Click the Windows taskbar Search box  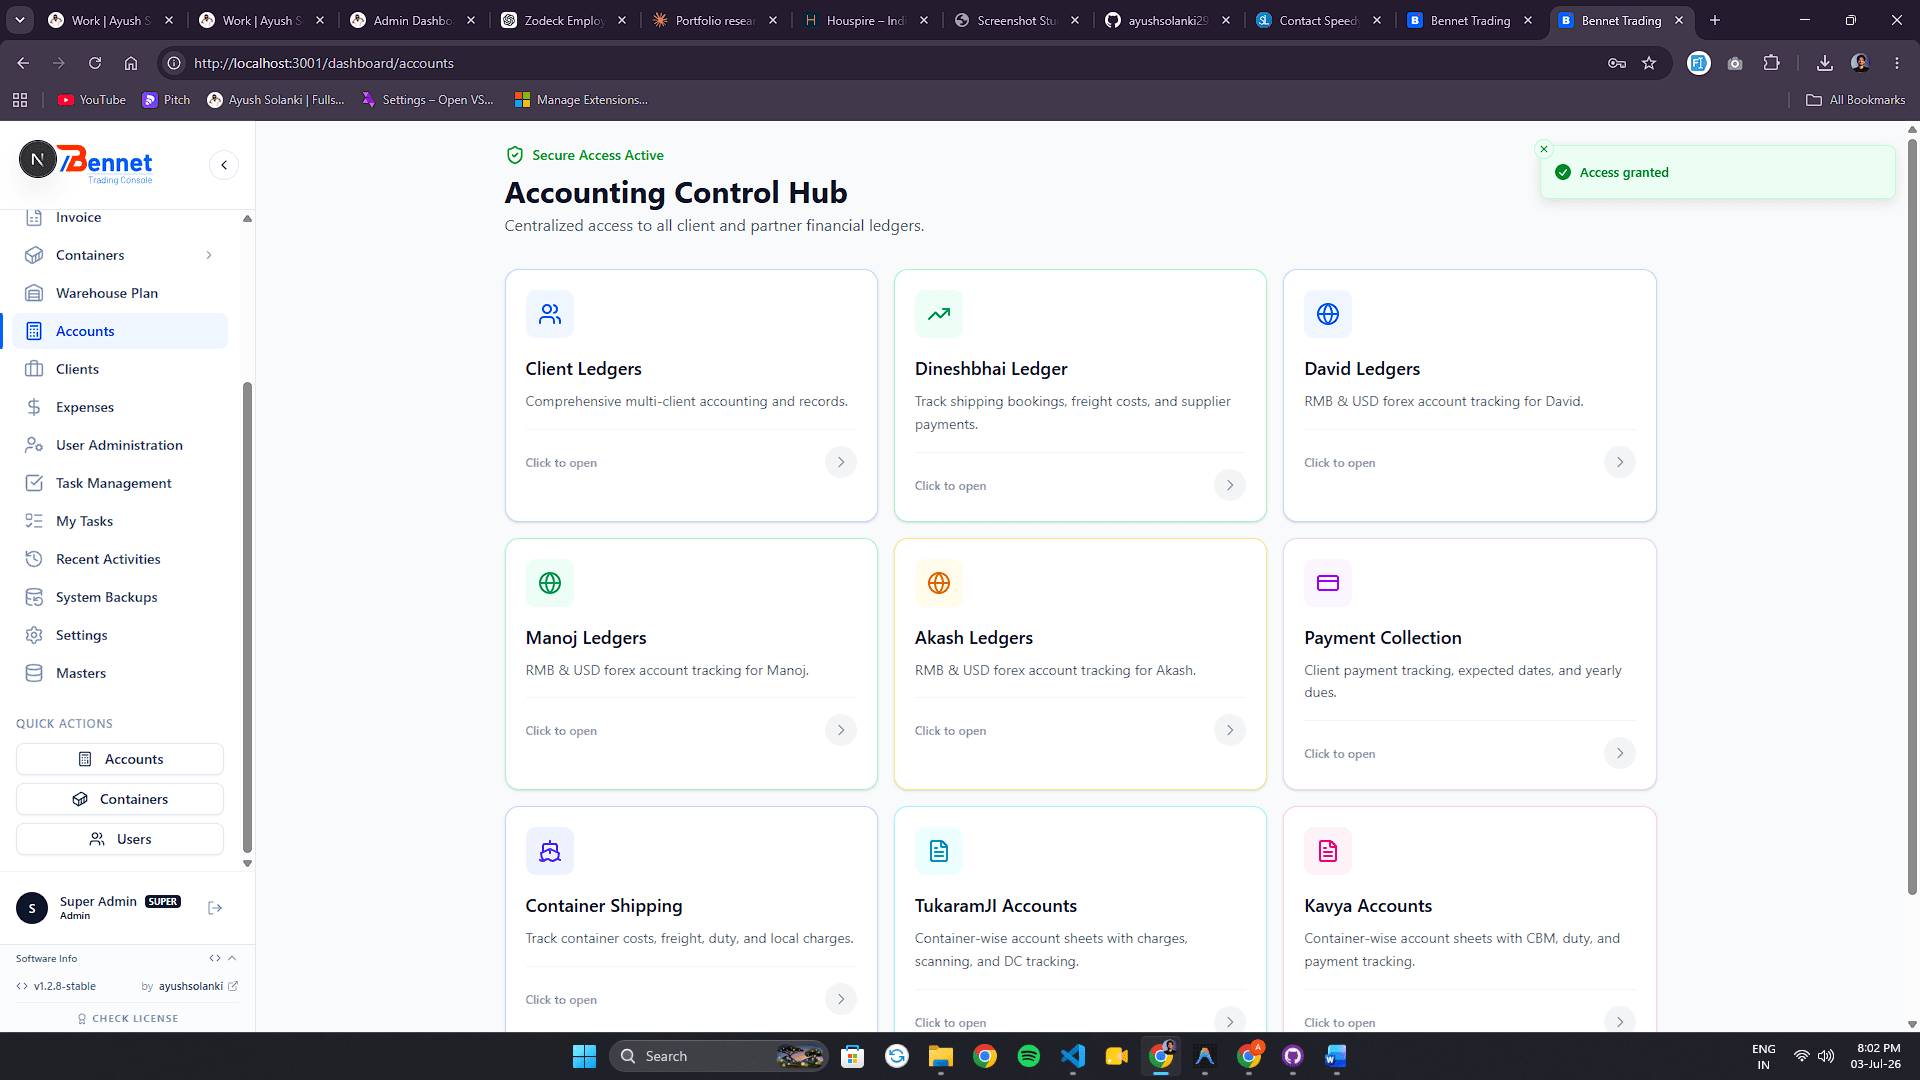point(718,1056)
